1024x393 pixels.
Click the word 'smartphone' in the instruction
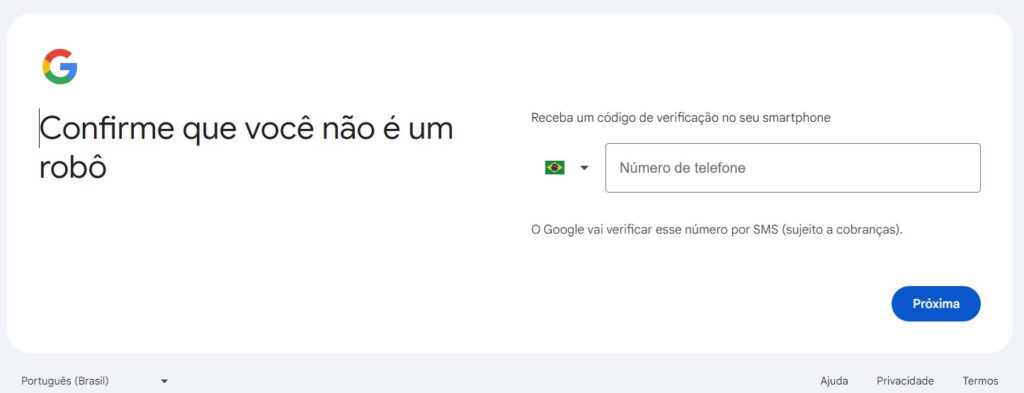tap(800, 118)
